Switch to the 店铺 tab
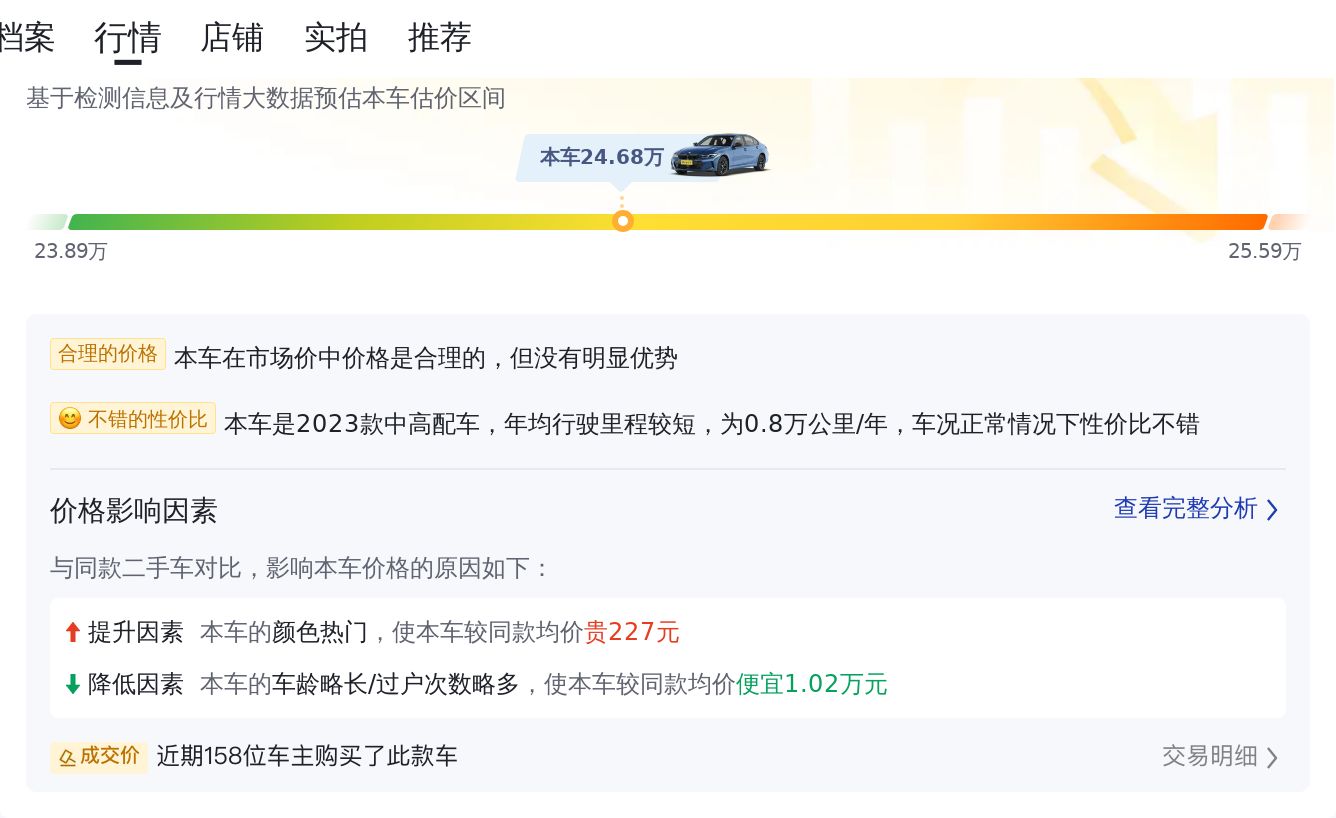The width and height of the screenshot is (1336, 818). (231, 38)
